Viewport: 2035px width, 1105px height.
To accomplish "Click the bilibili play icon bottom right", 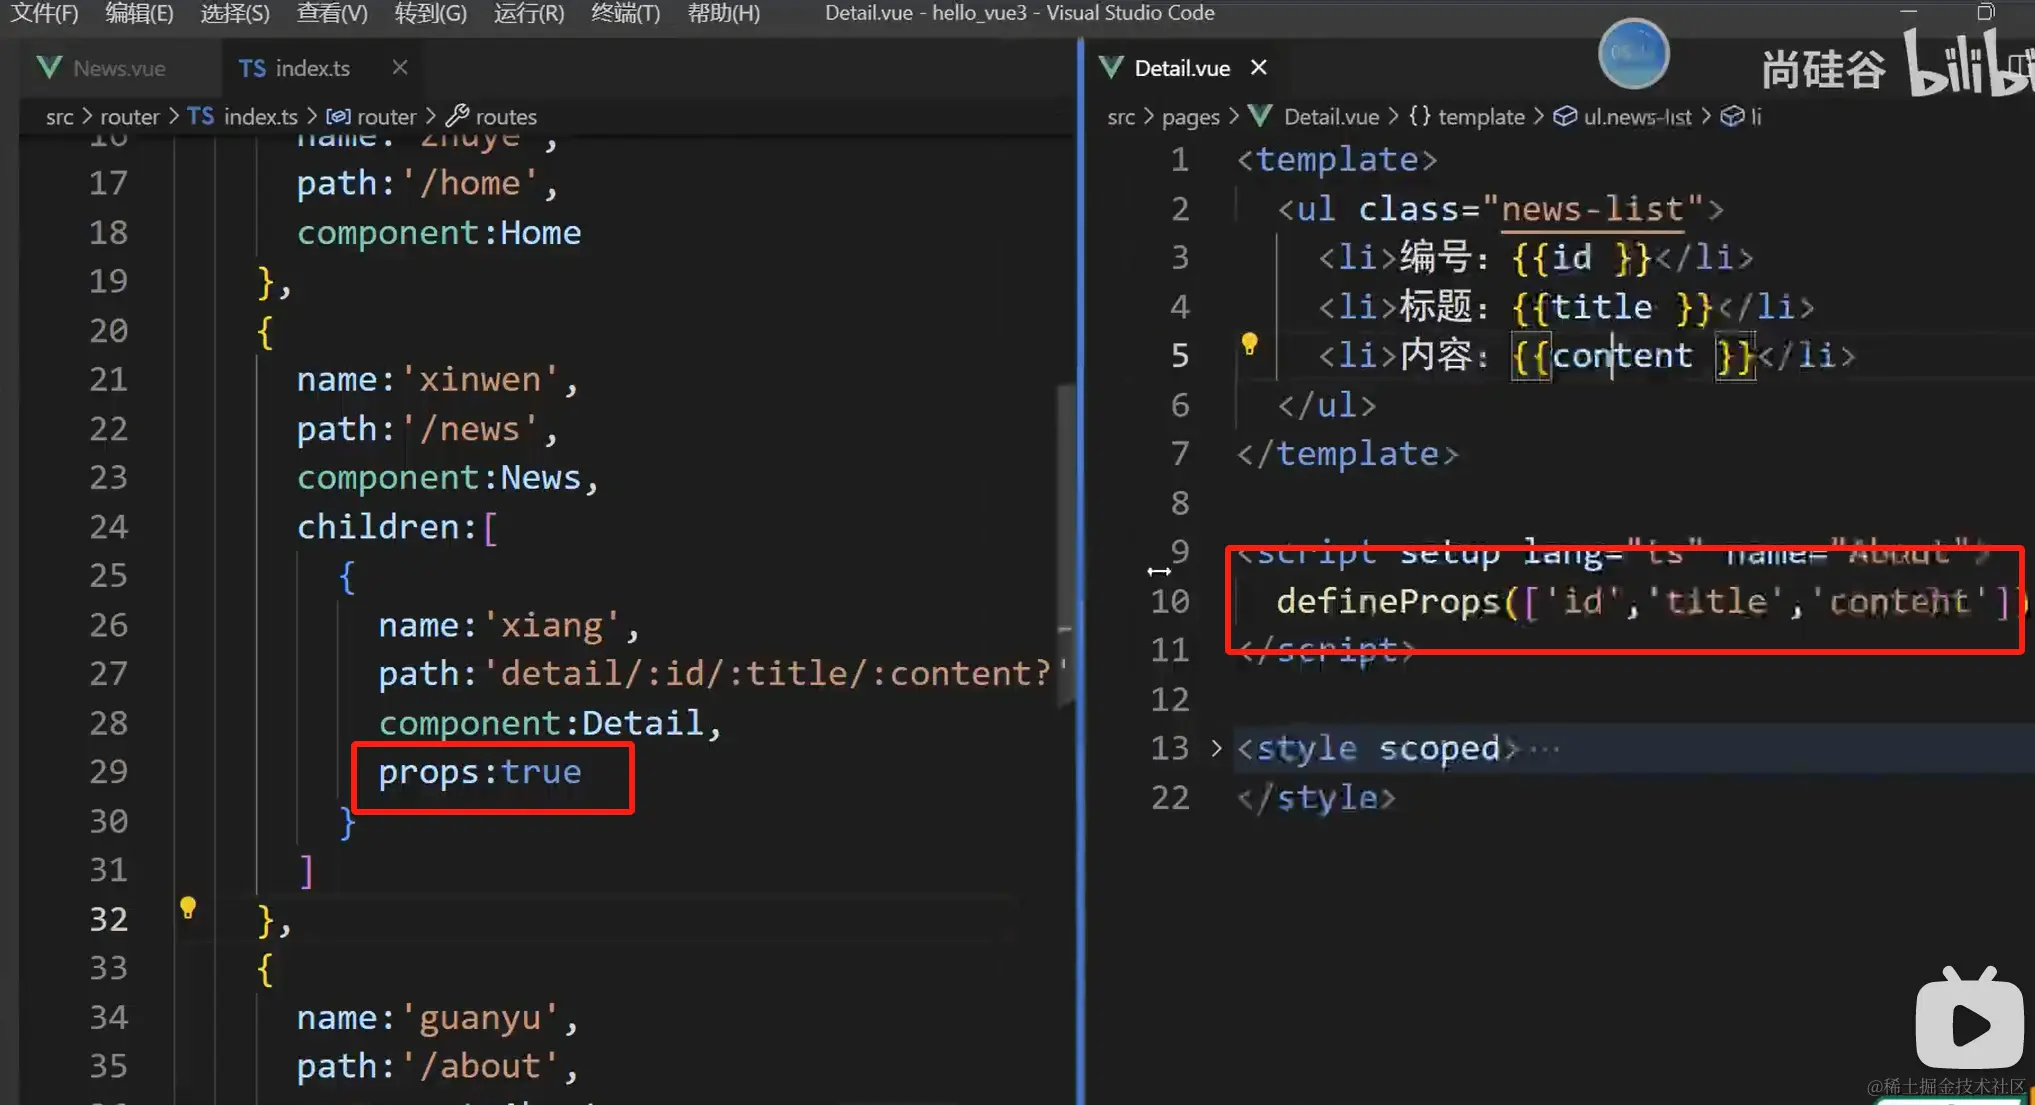I will 1968,1022.
